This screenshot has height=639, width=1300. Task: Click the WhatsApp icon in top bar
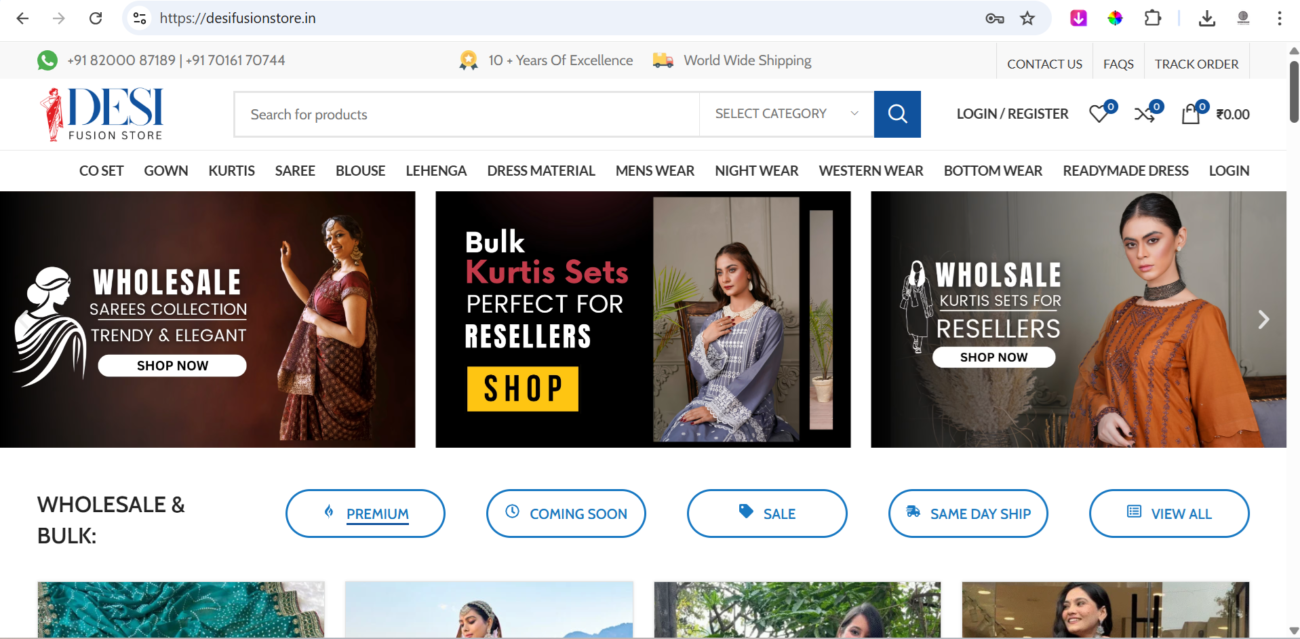click(47, 60)
